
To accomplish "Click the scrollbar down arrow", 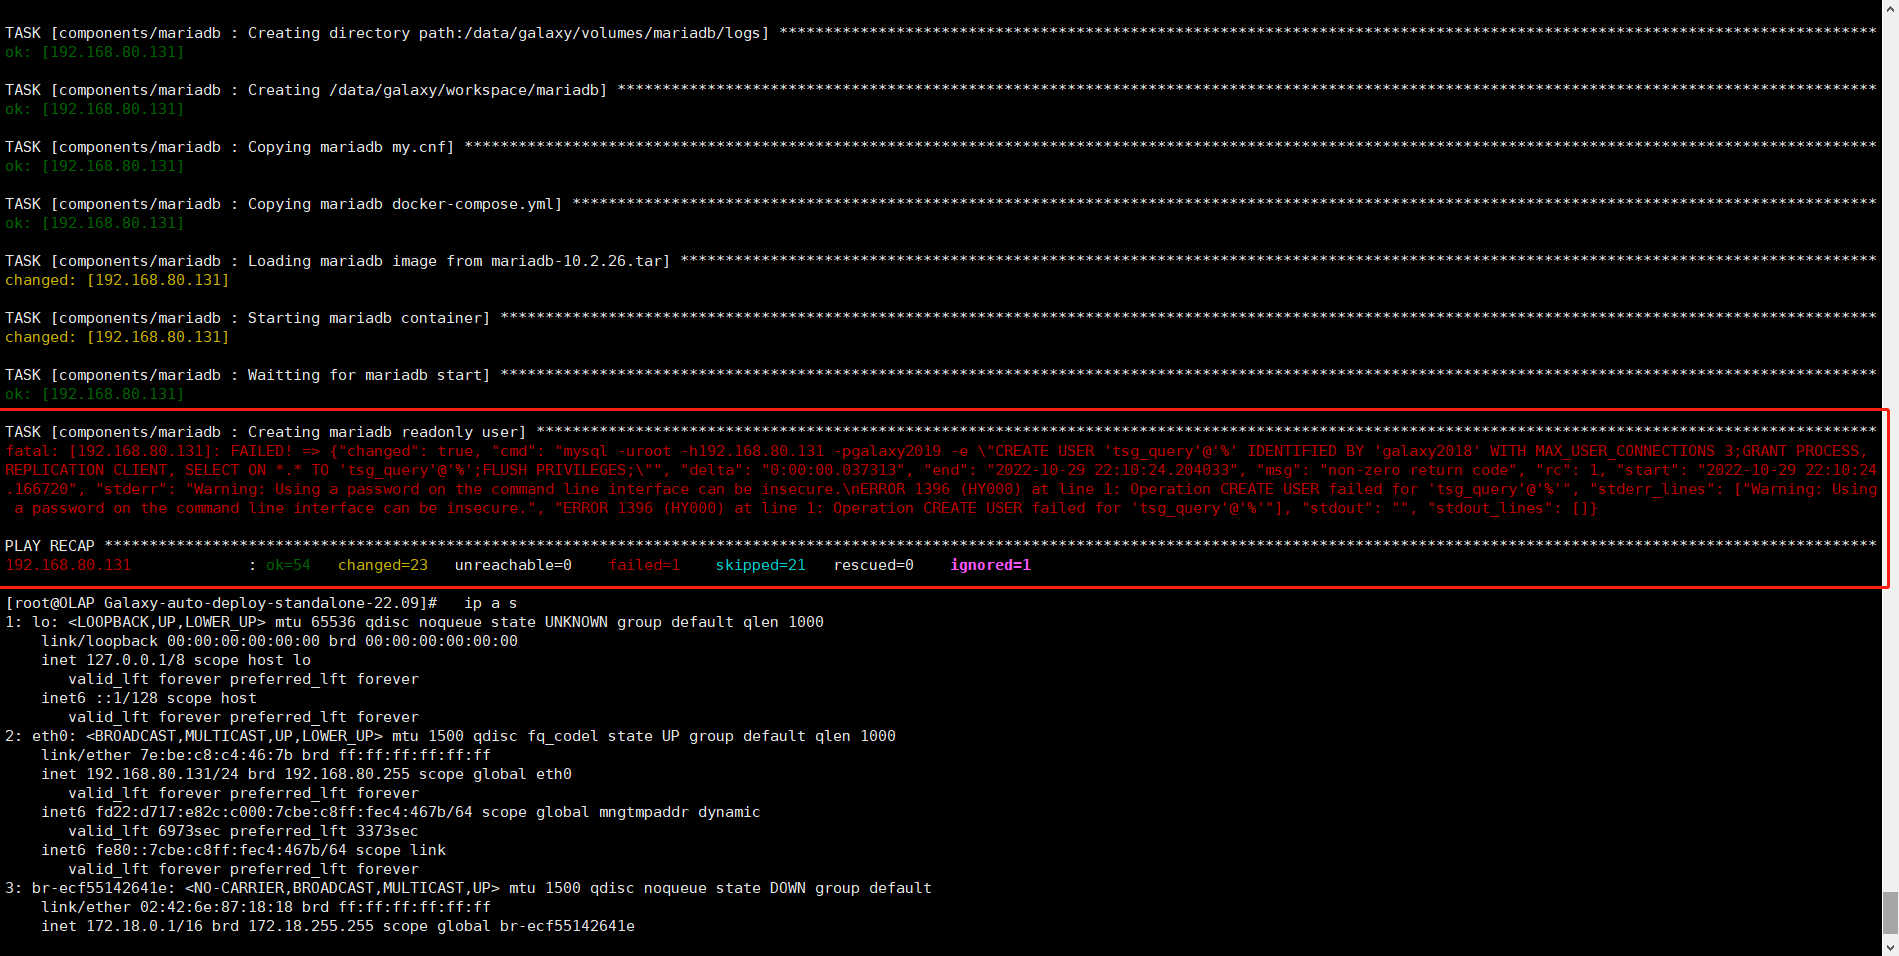I will 1890,946.
